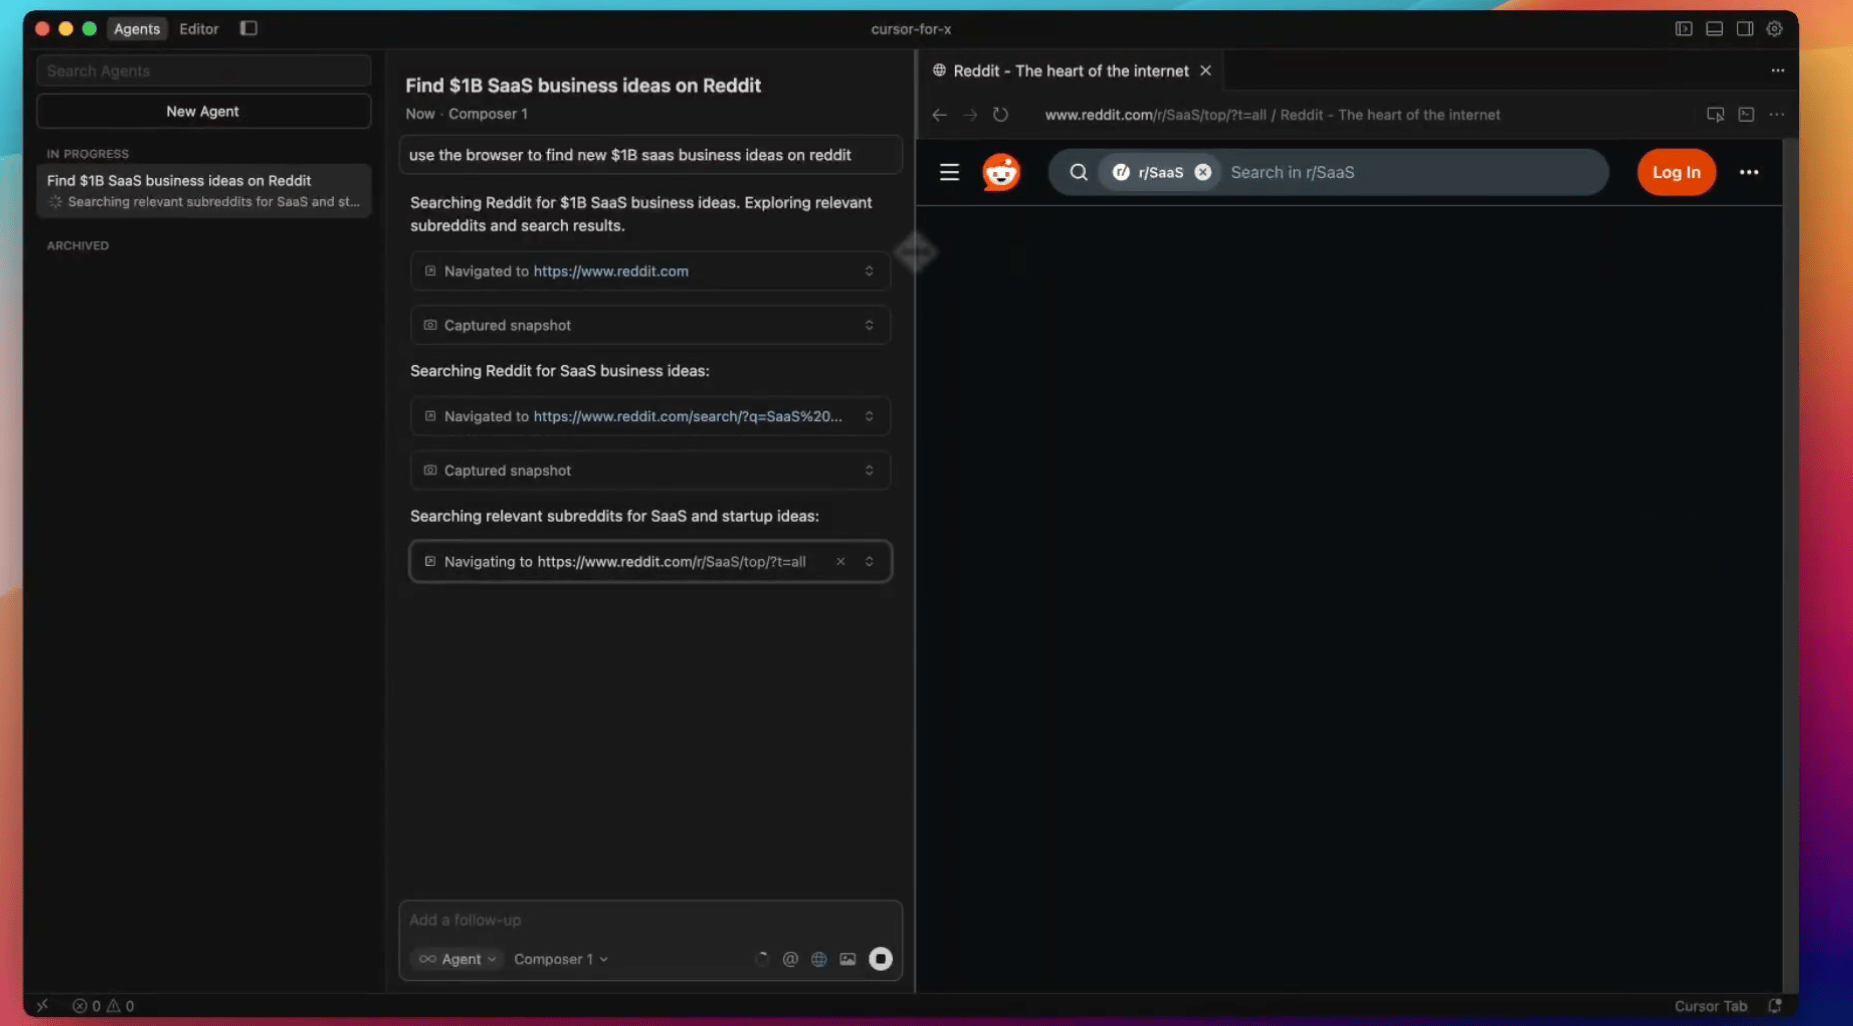This screenshot has width=1853, height=1026.
Task: Remove the r/SaaS search filter
Action: (x=1203, y=172)
